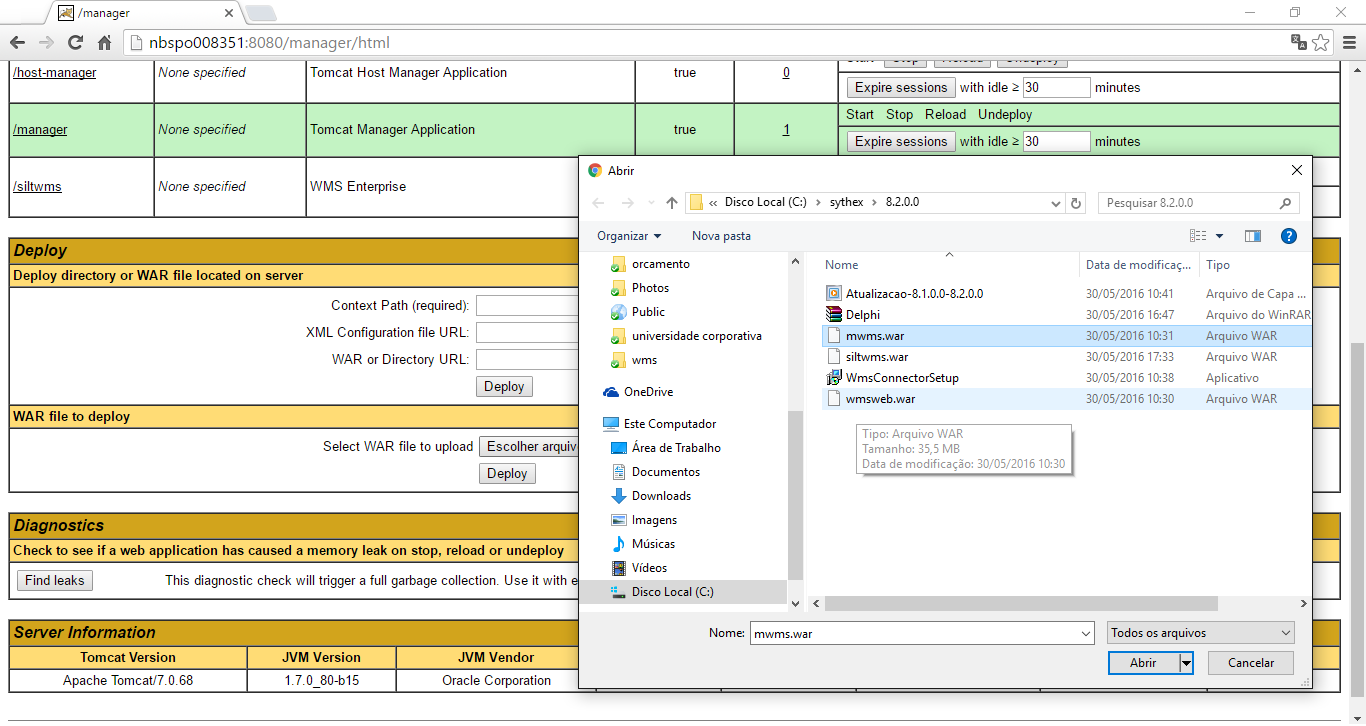Screen dimensions: 1366x726
Task: Click the Find leaks button
Action: (x=55, y=580)
